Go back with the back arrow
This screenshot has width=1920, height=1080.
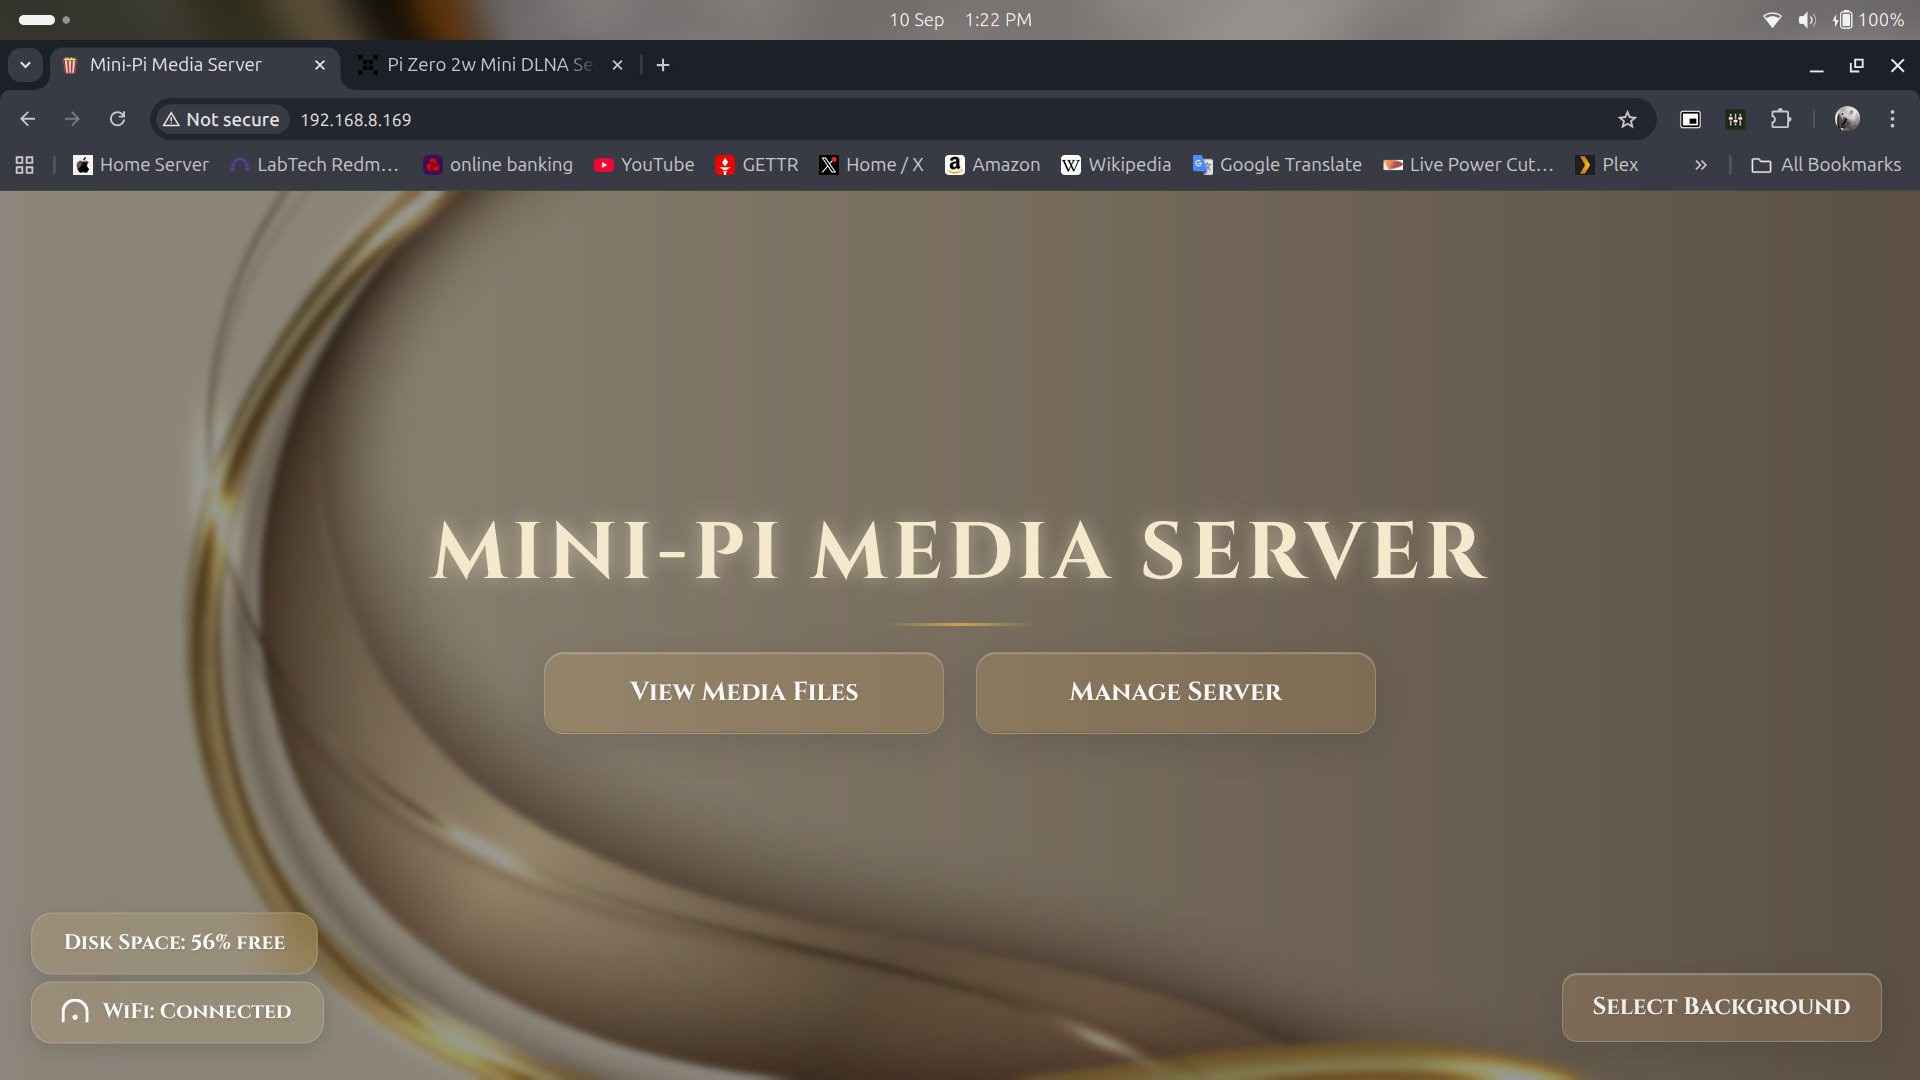click(28, 119)
